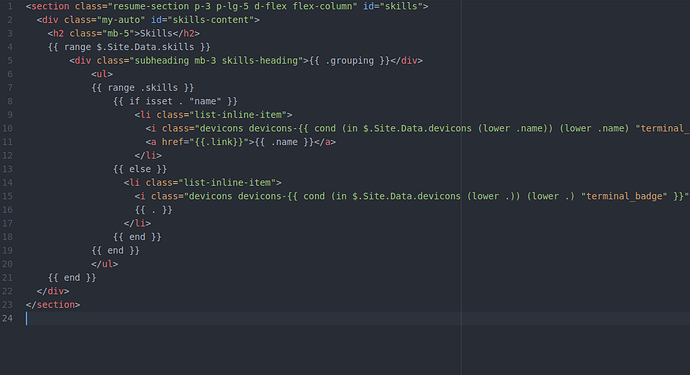Click "cond" keyword on line 10
690x375 pixels.
coord(325,128)
